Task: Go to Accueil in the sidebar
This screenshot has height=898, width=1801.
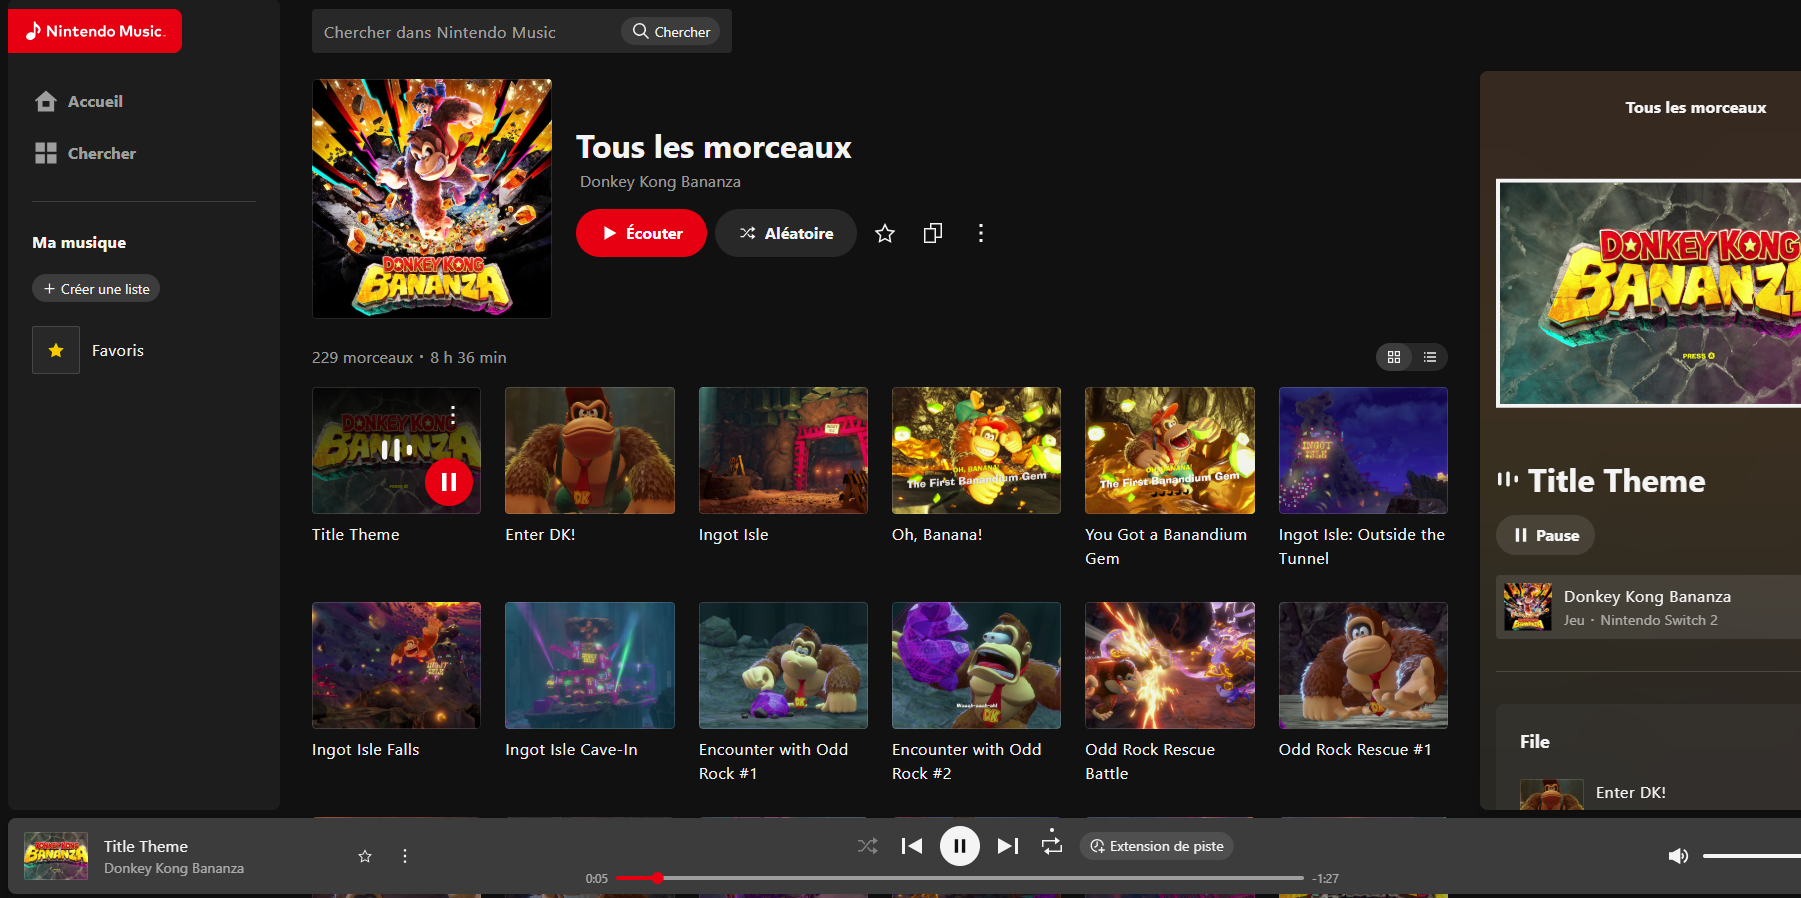Action: point(79,101)
